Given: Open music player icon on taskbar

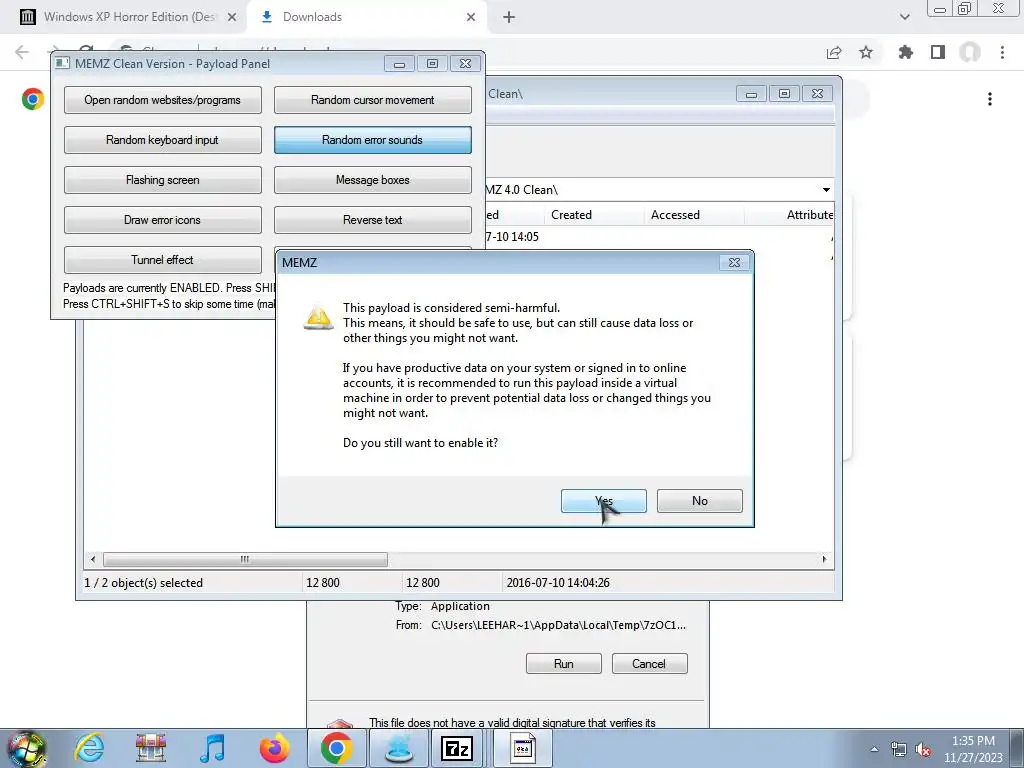Looking at the screenshot, I should point(213,748).
